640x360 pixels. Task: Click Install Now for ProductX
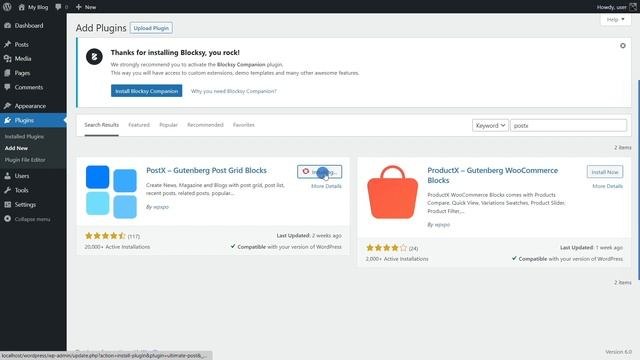click(x=605, y=172)
